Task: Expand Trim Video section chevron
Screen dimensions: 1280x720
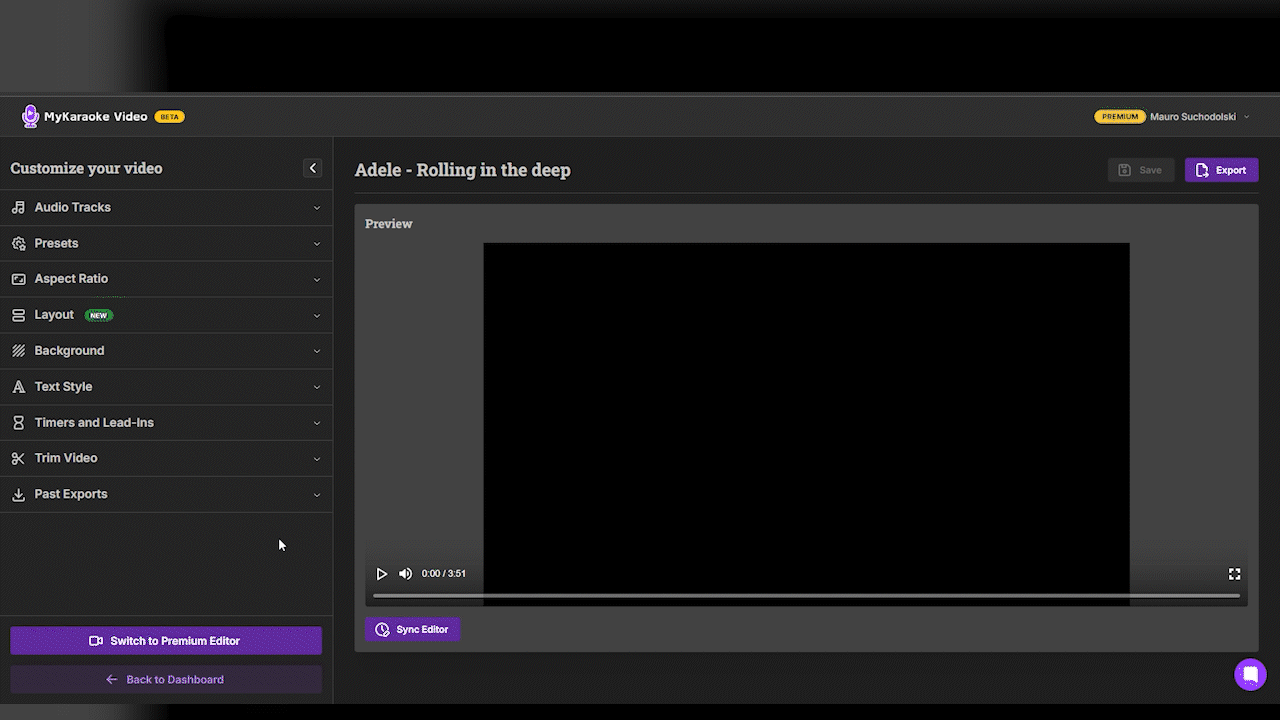Action: click(317, 459)
